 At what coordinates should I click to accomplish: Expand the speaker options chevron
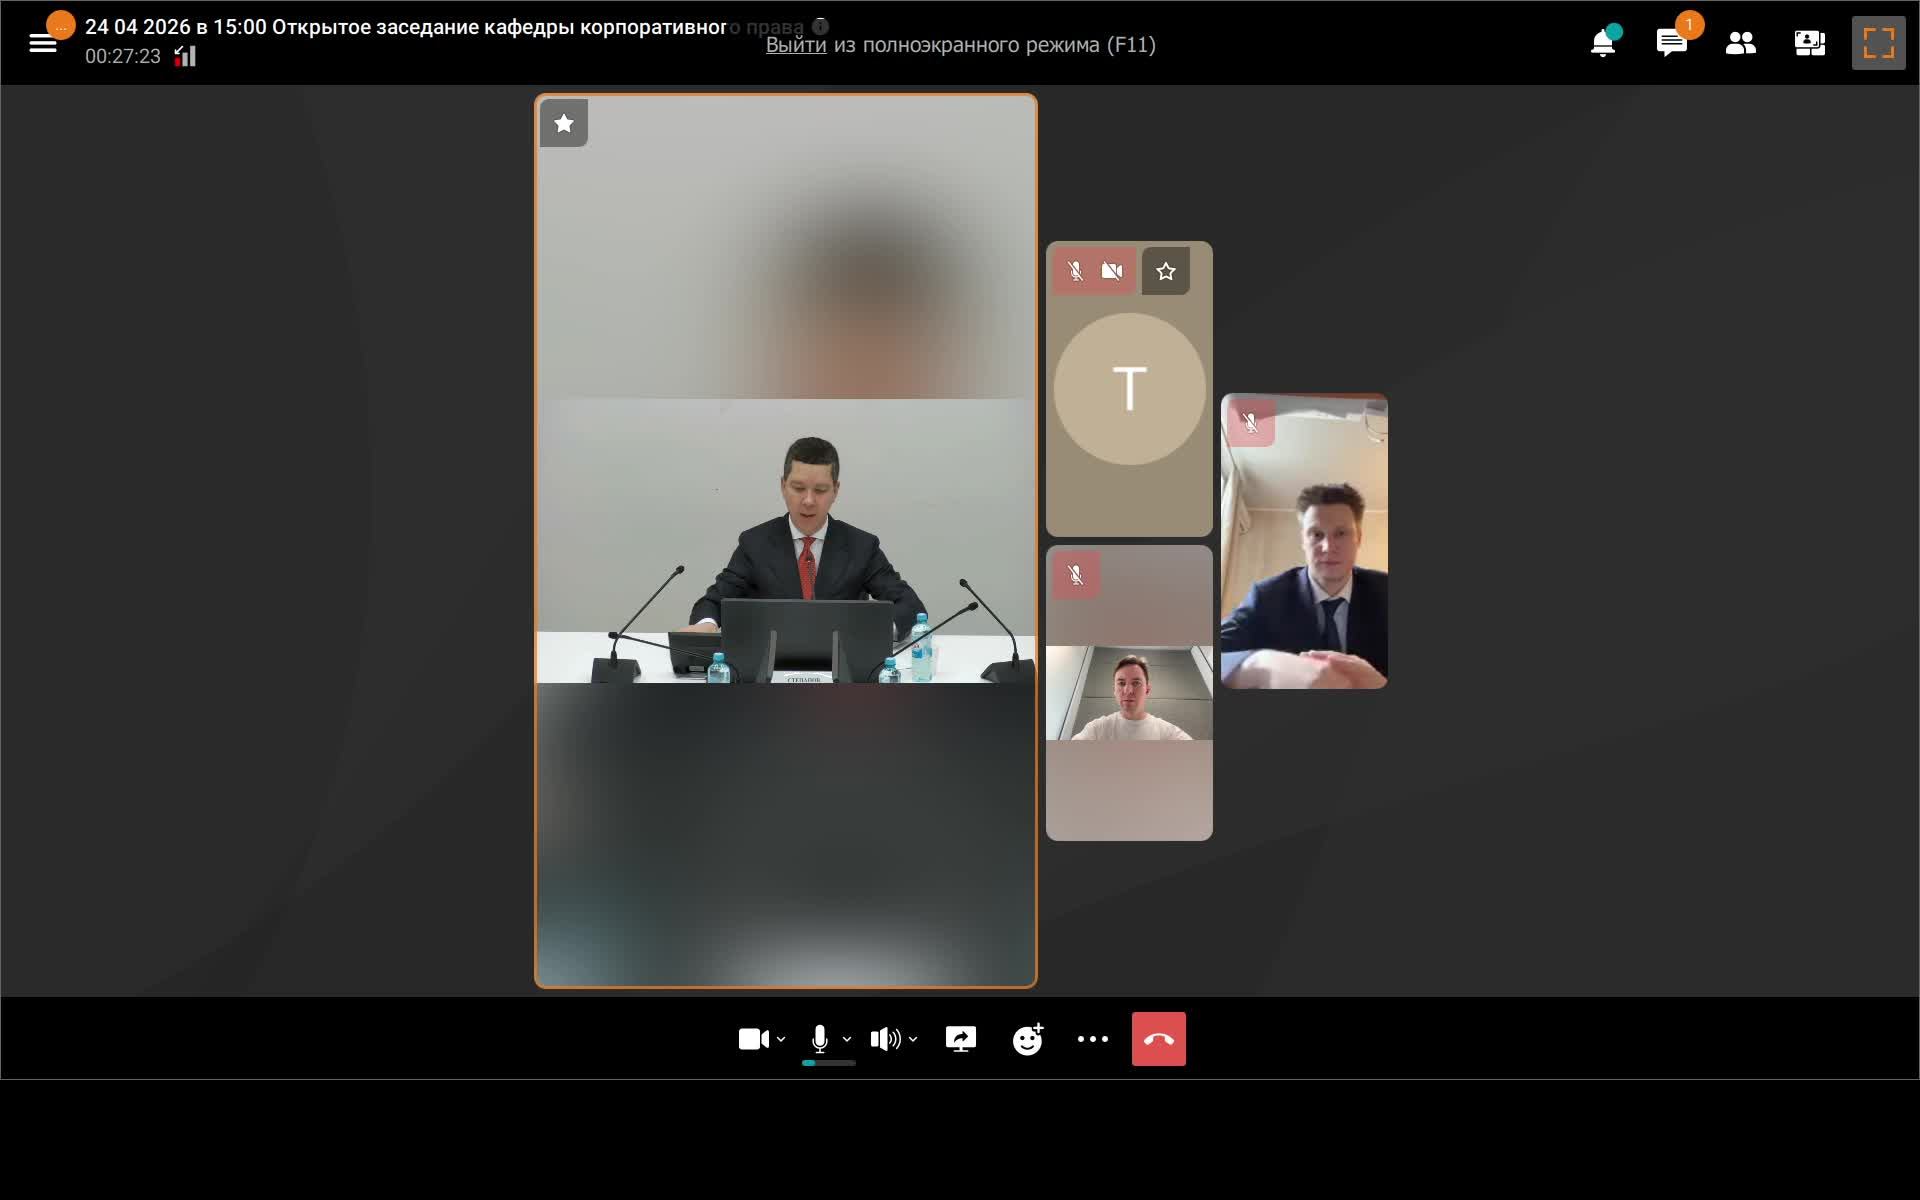(x=913, y=1039)
